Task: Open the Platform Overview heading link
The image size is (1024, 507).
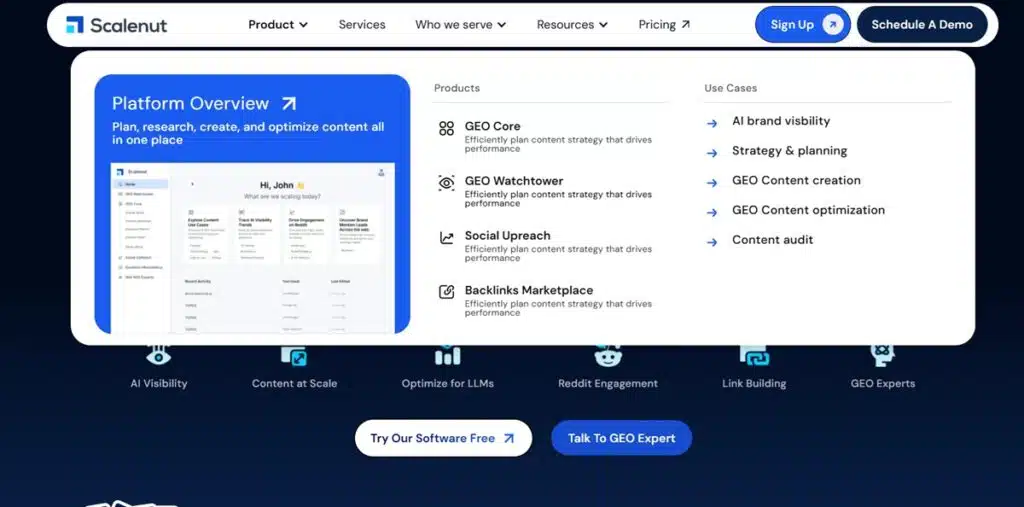Action: (191, 103)
